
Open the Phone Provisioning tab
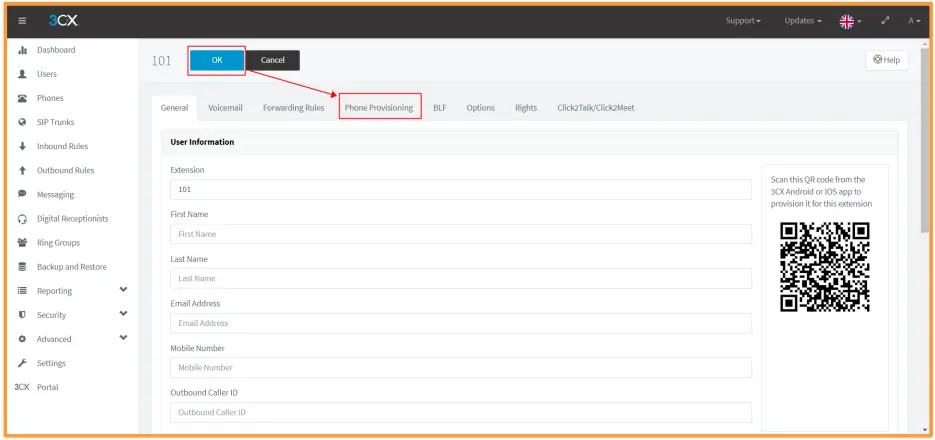(x=379, y=108)
